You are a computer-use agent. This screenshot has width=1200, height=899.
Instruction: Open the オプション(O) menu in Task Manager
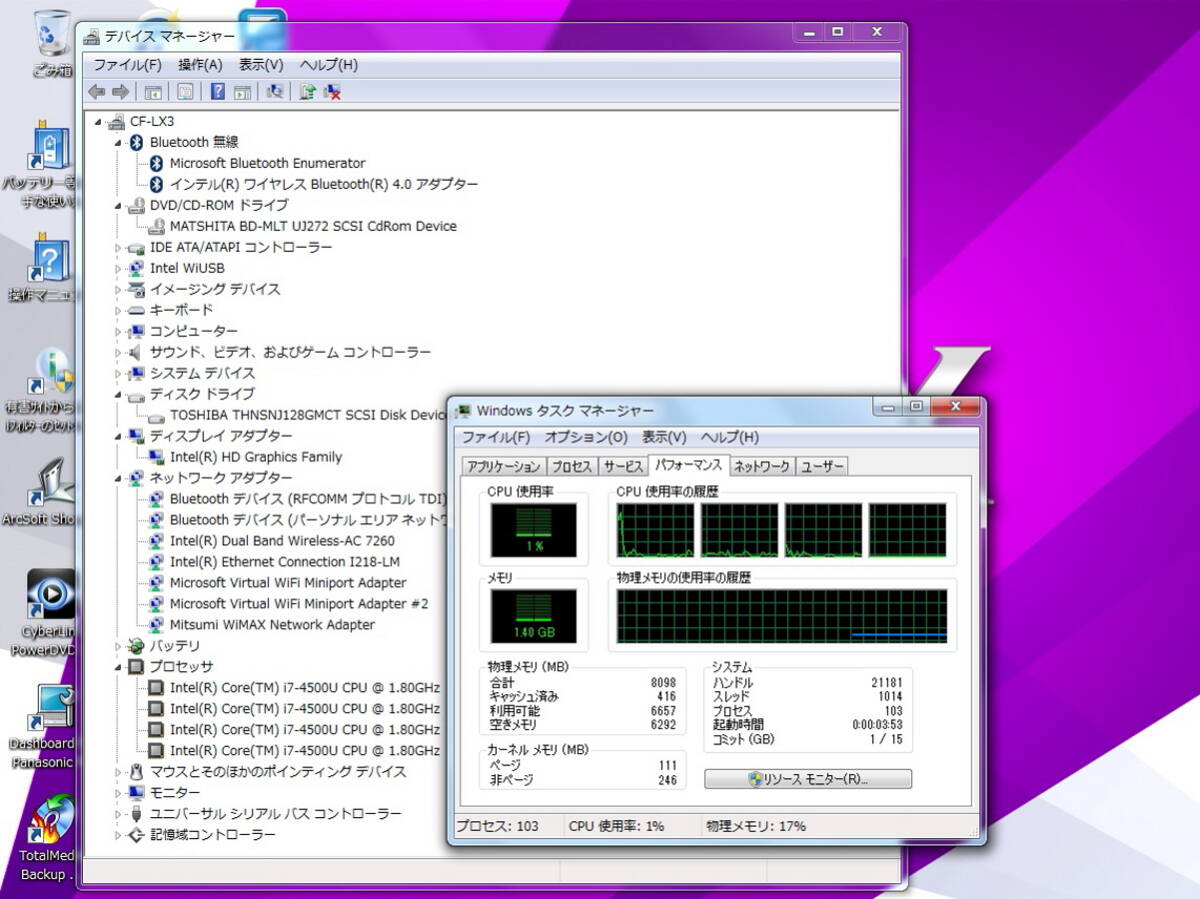coord(586,437)
